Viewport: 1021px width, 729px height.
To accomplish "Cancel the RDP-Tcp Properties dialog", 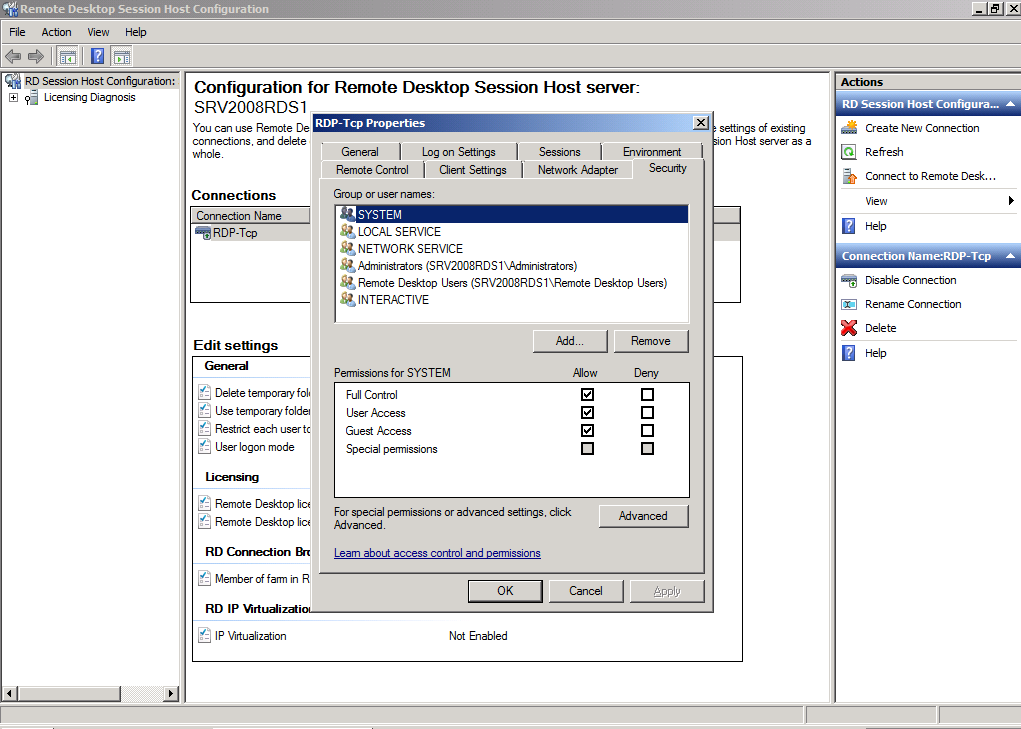I will pyautogui.click(x=586, y=591).
